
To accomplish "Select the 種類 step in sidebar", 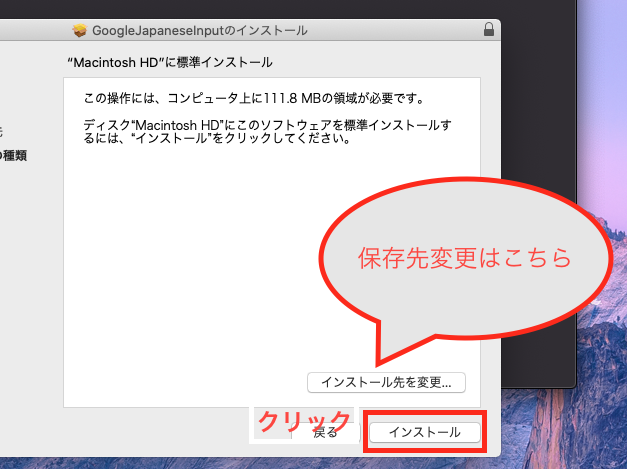I will [13, 155].
